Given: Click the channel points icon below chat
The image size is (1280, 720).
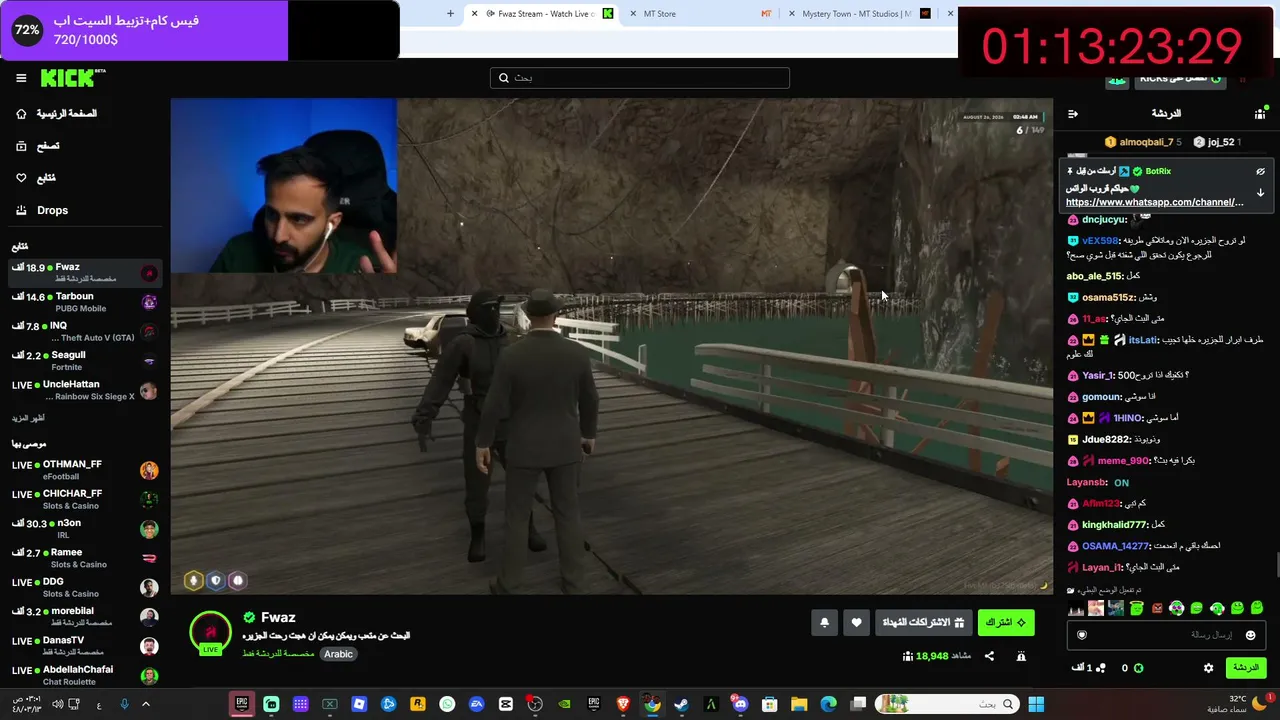Looking at the screenshot, I should click(x=1102, y=668).
